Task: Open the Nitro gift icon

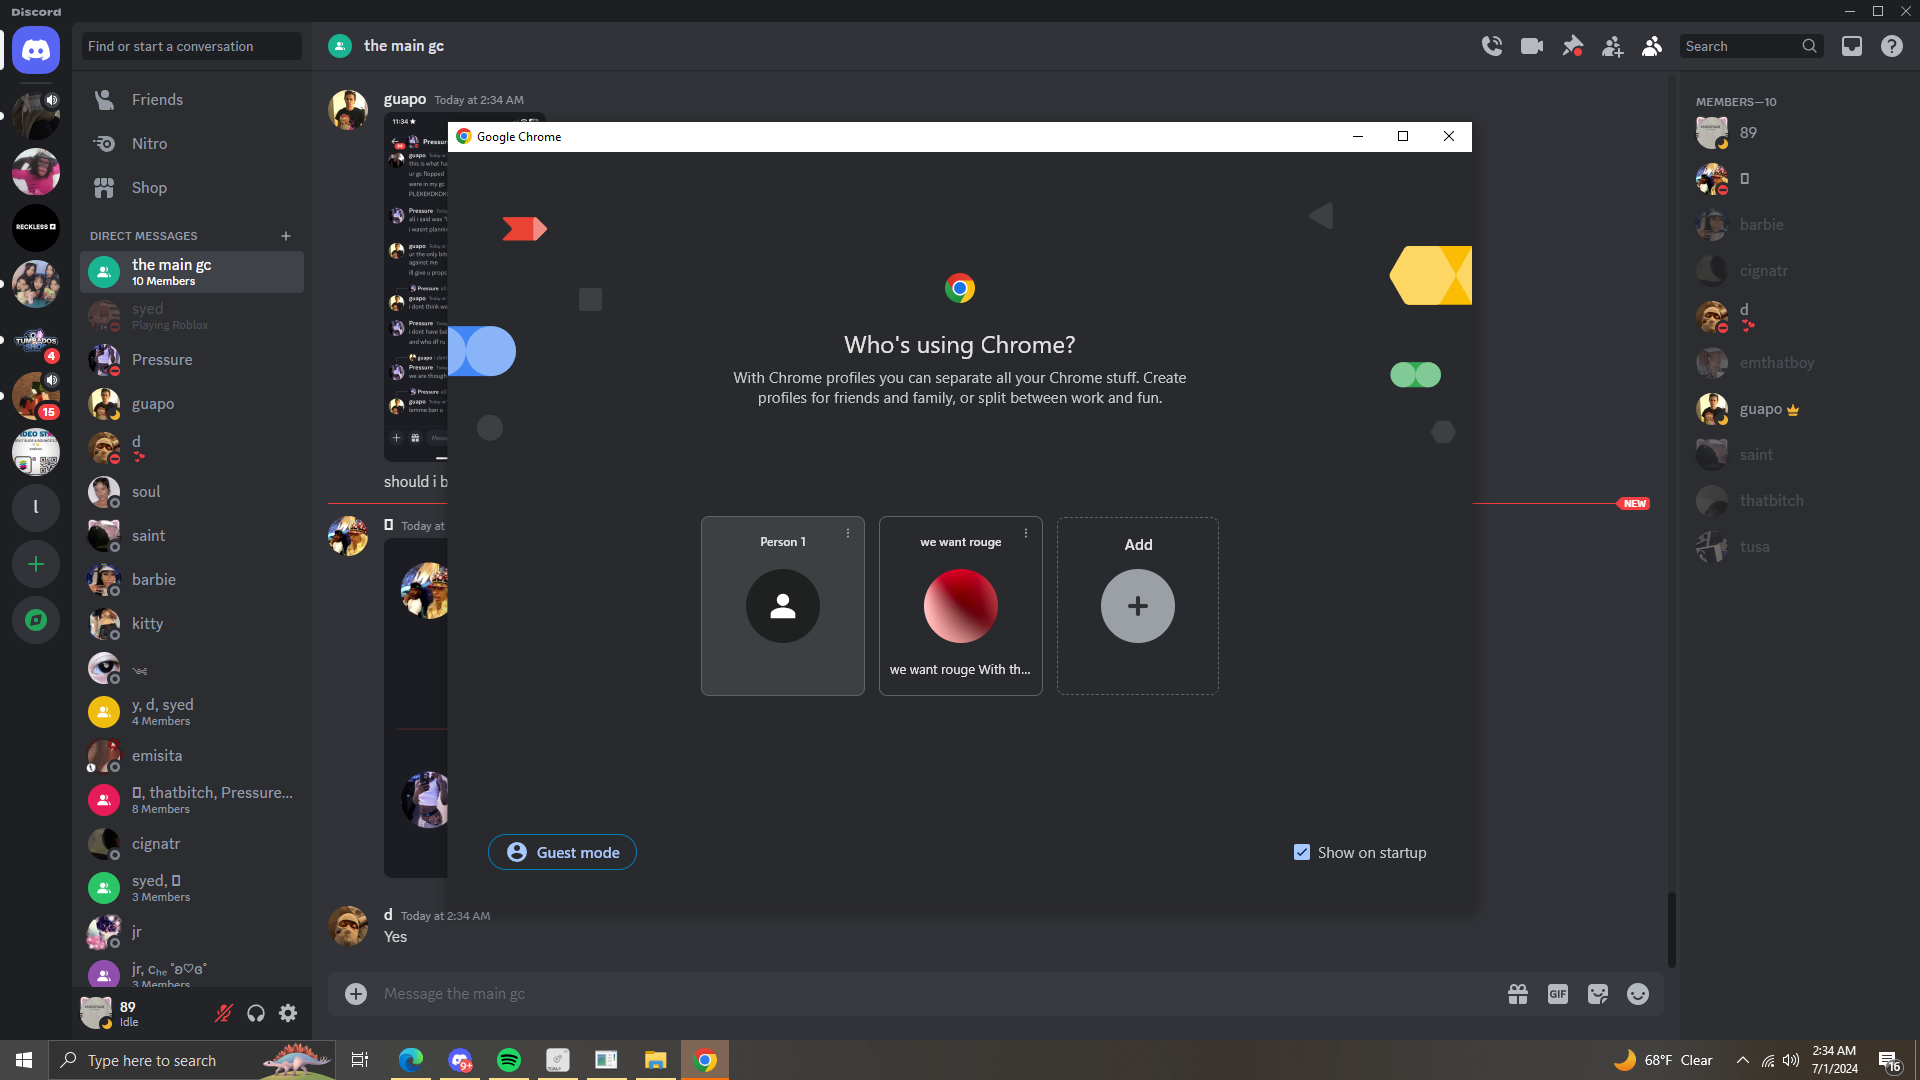Action: (1518, 993)
